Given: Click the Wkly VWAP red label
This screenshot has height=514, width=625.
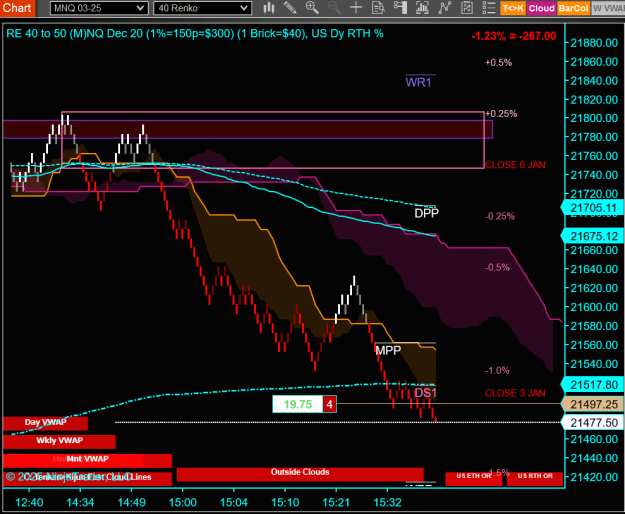Looking at the screenshot, I should [59, 441].
